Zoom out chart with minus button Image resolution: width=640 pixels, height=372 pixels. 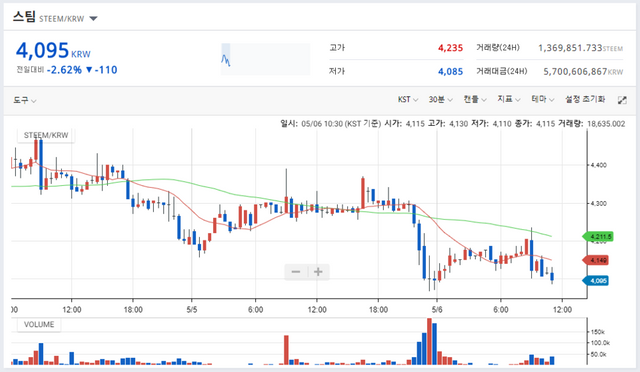(x=296, y=272)
